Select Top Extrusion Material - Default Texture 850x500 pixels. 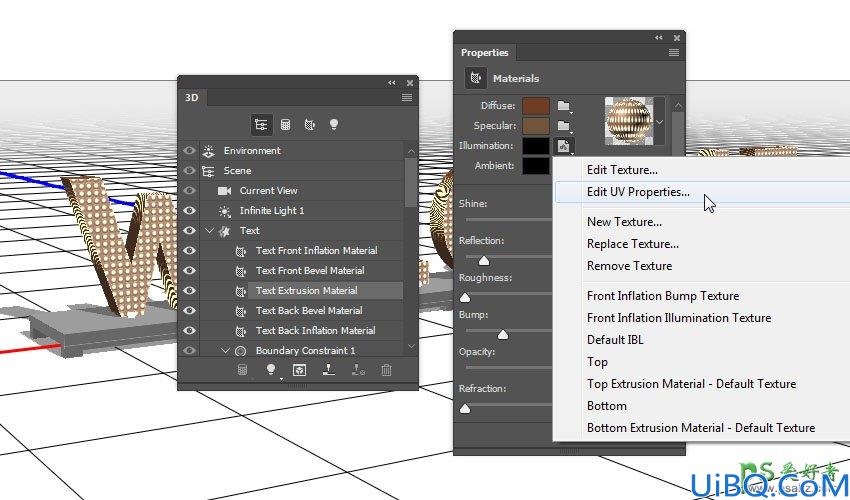pyautogui.click(x=691, y=384)
